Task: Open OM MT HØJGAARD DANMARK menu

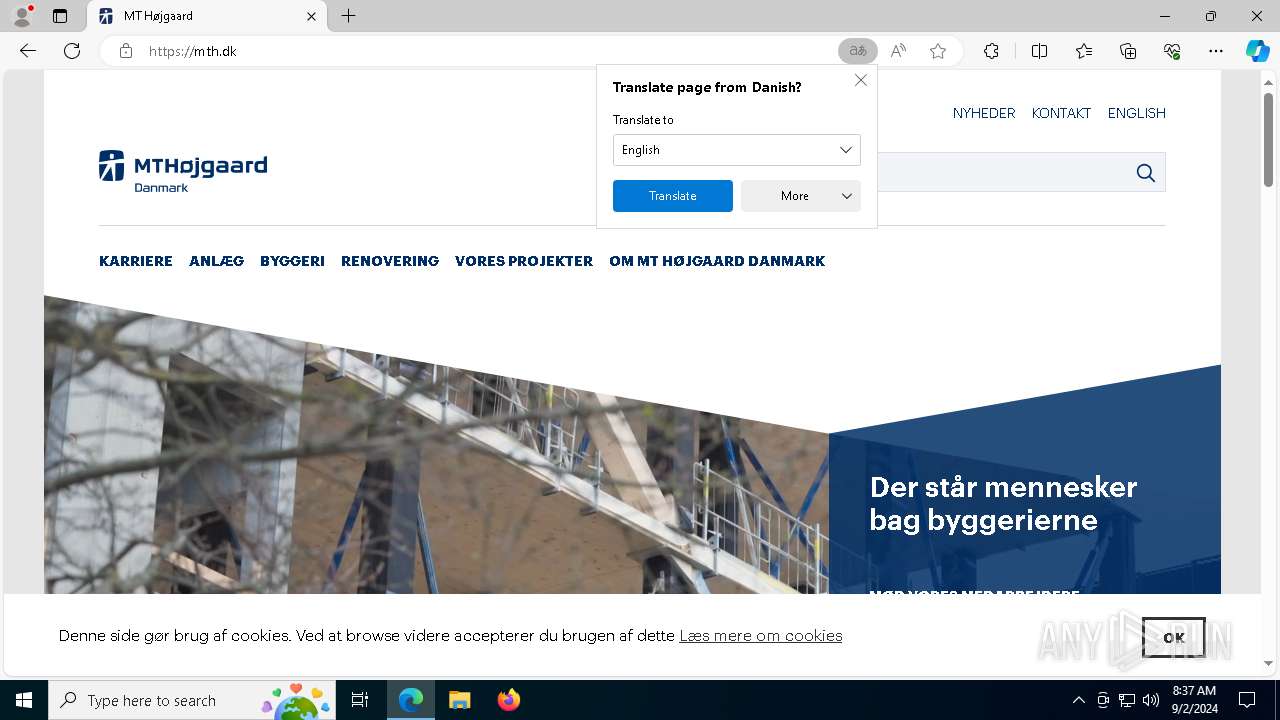Action: (x=717, y=261)
